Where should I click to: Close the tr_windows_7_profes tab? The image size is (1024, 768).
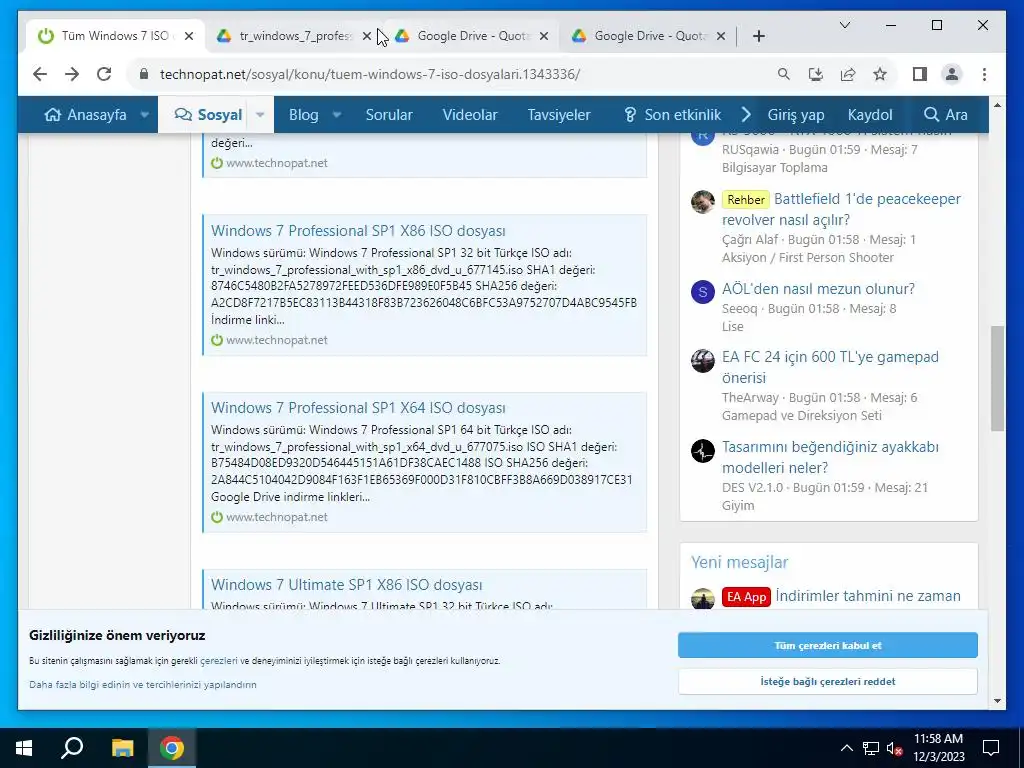point(366,36)
